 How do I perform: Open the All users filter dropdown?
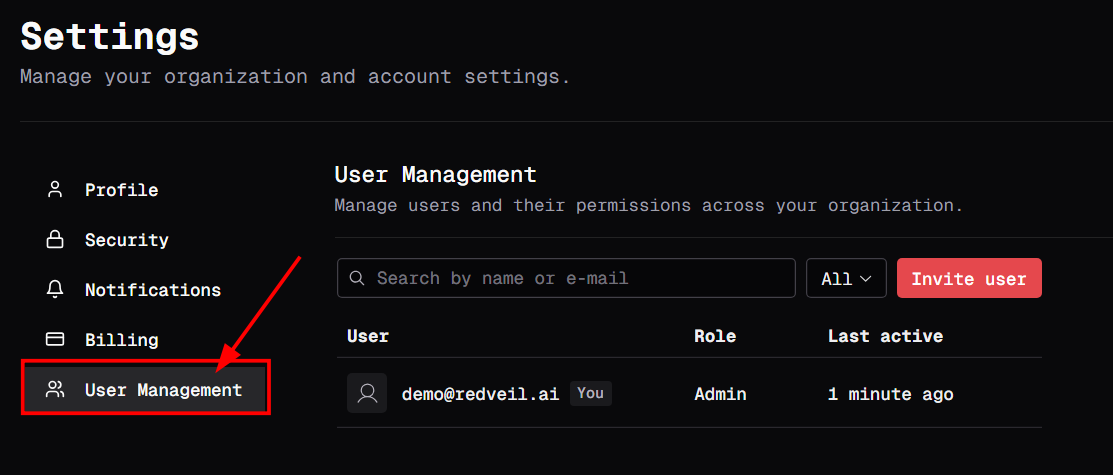[x=846, y=279]
